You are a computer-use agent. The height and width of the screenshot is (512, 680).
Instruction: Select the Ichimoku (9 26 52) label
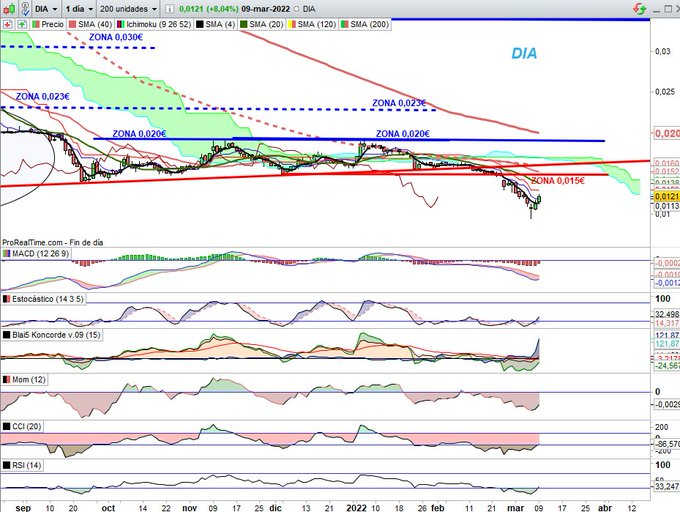coord(159,24)
